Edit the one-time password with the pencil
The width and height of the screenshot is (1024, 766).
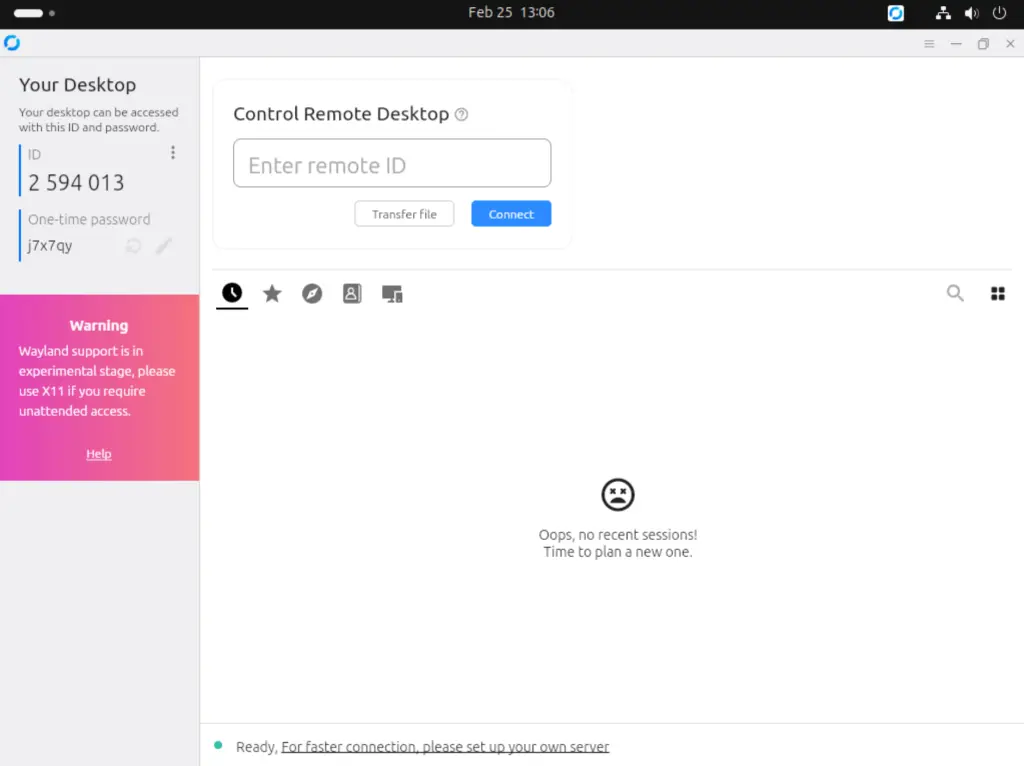[x=164, y=245]
